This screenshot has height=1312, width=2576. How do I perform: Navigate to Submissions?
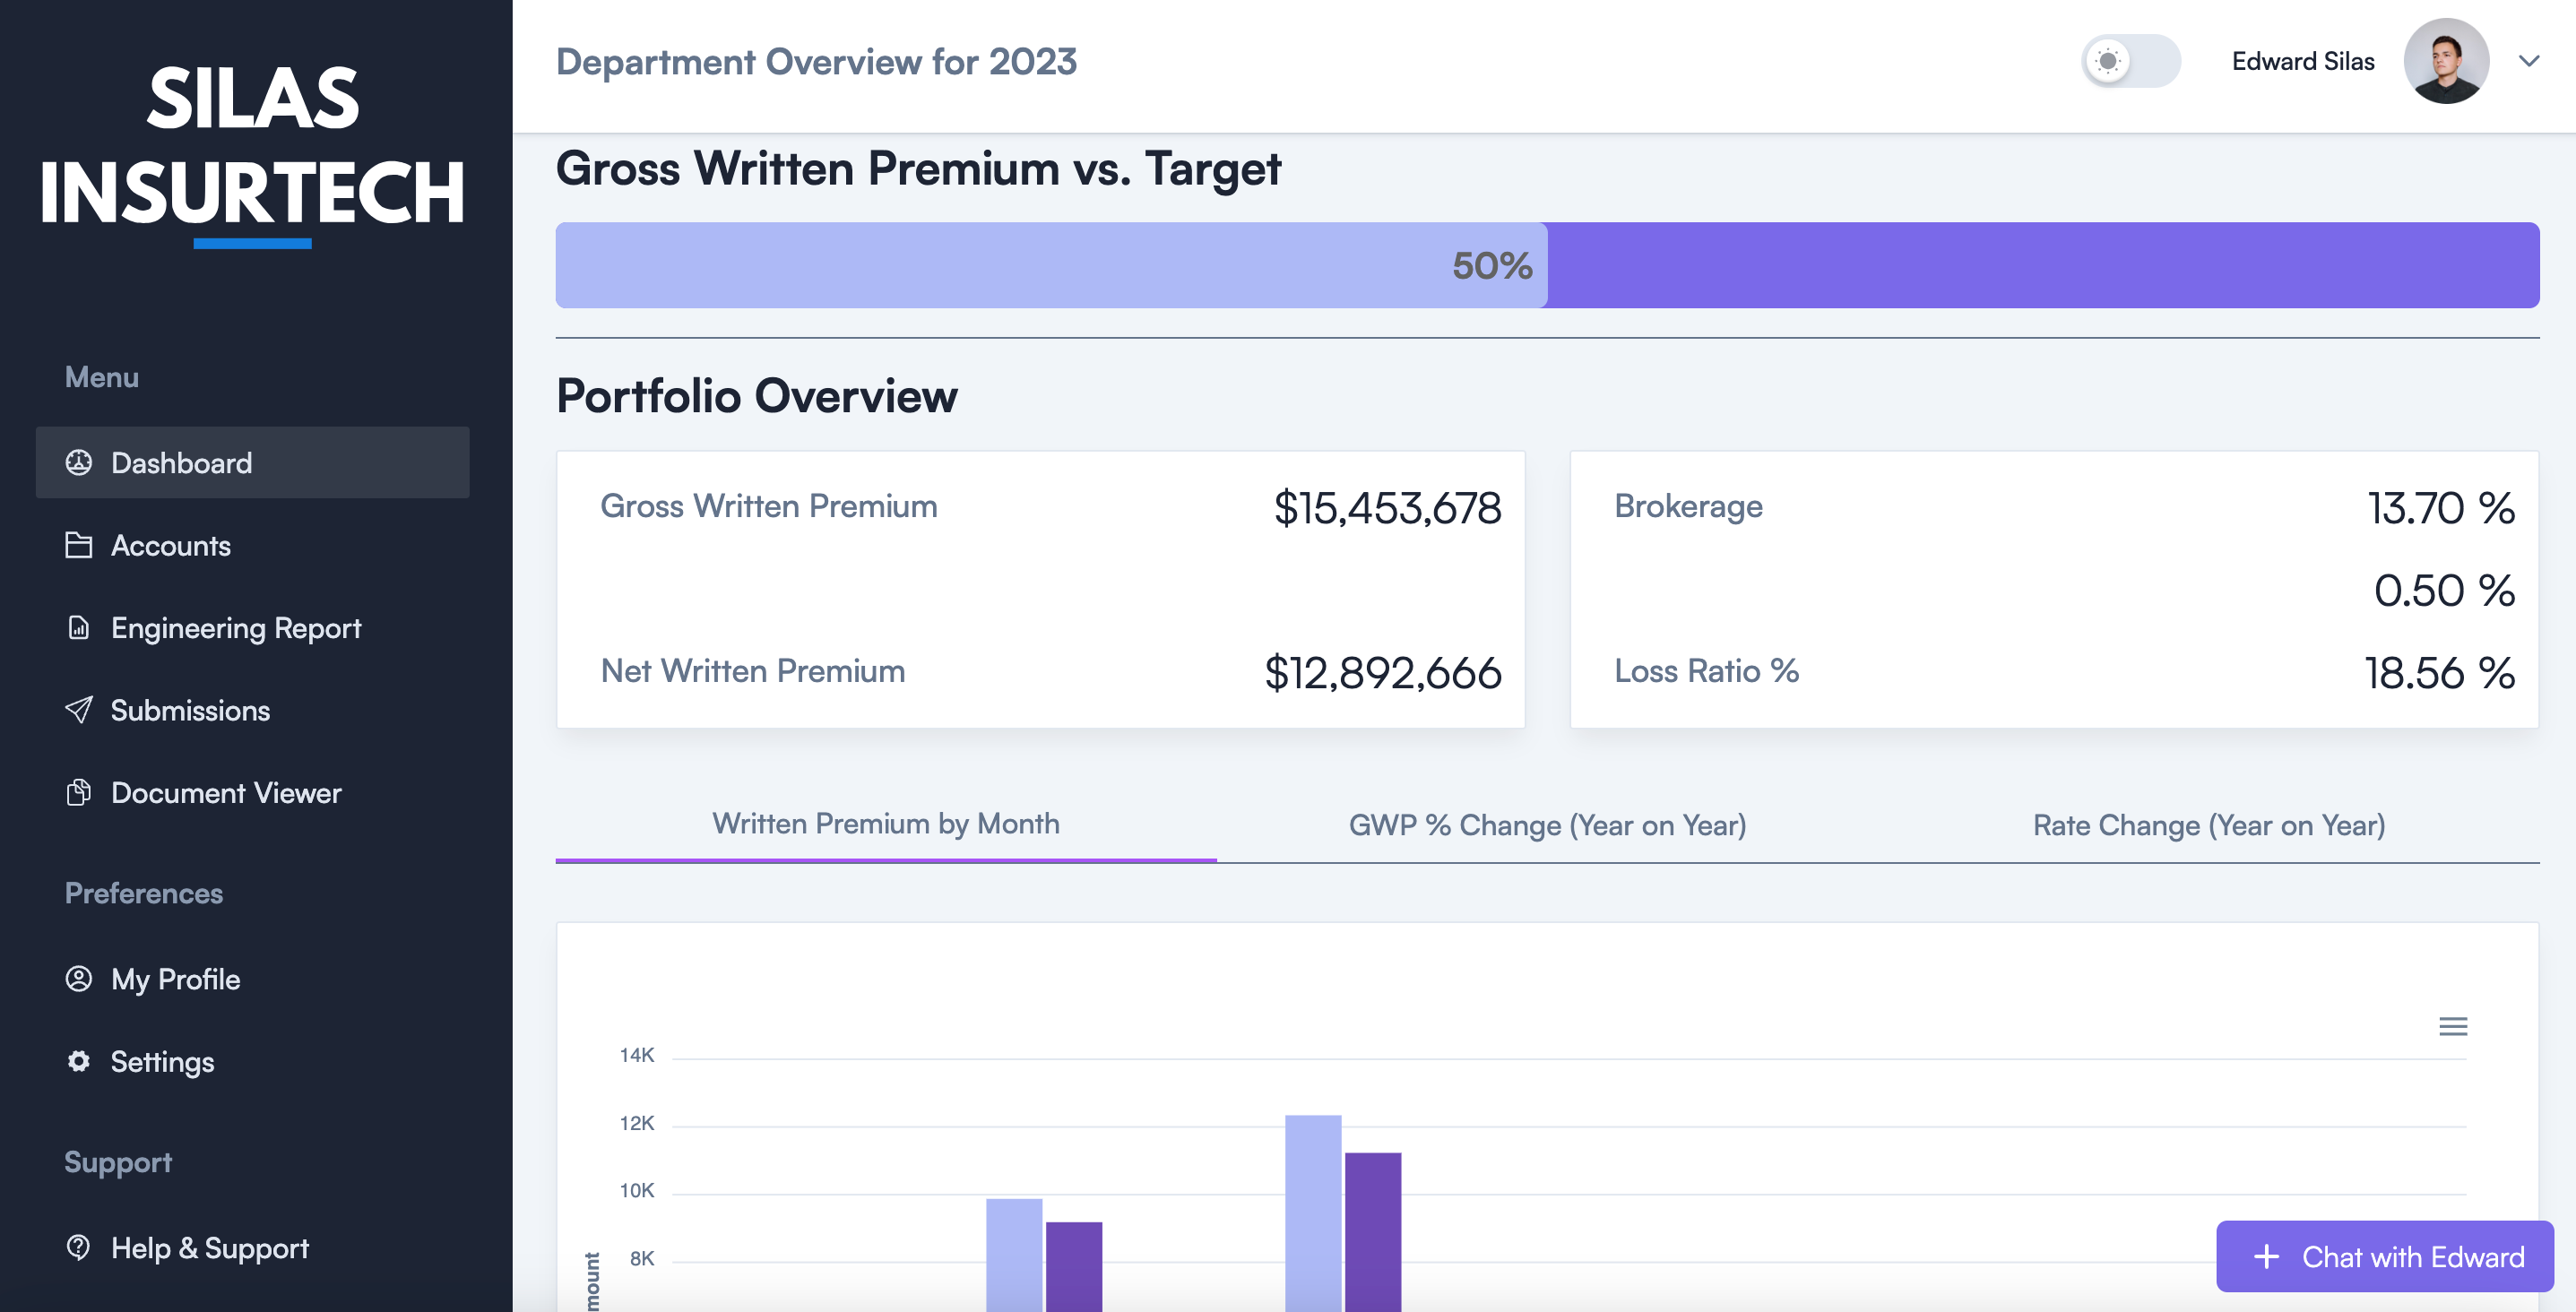coord(252,709)
